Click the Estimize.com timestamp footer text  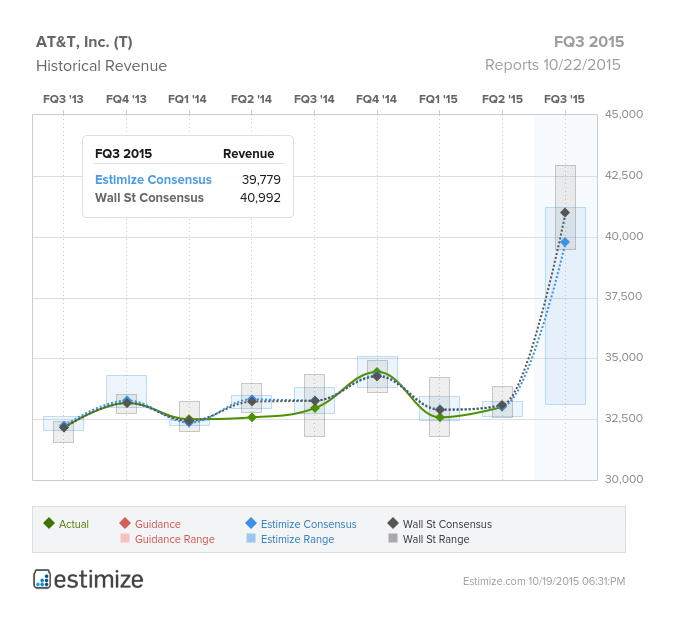tap(544, 581)
